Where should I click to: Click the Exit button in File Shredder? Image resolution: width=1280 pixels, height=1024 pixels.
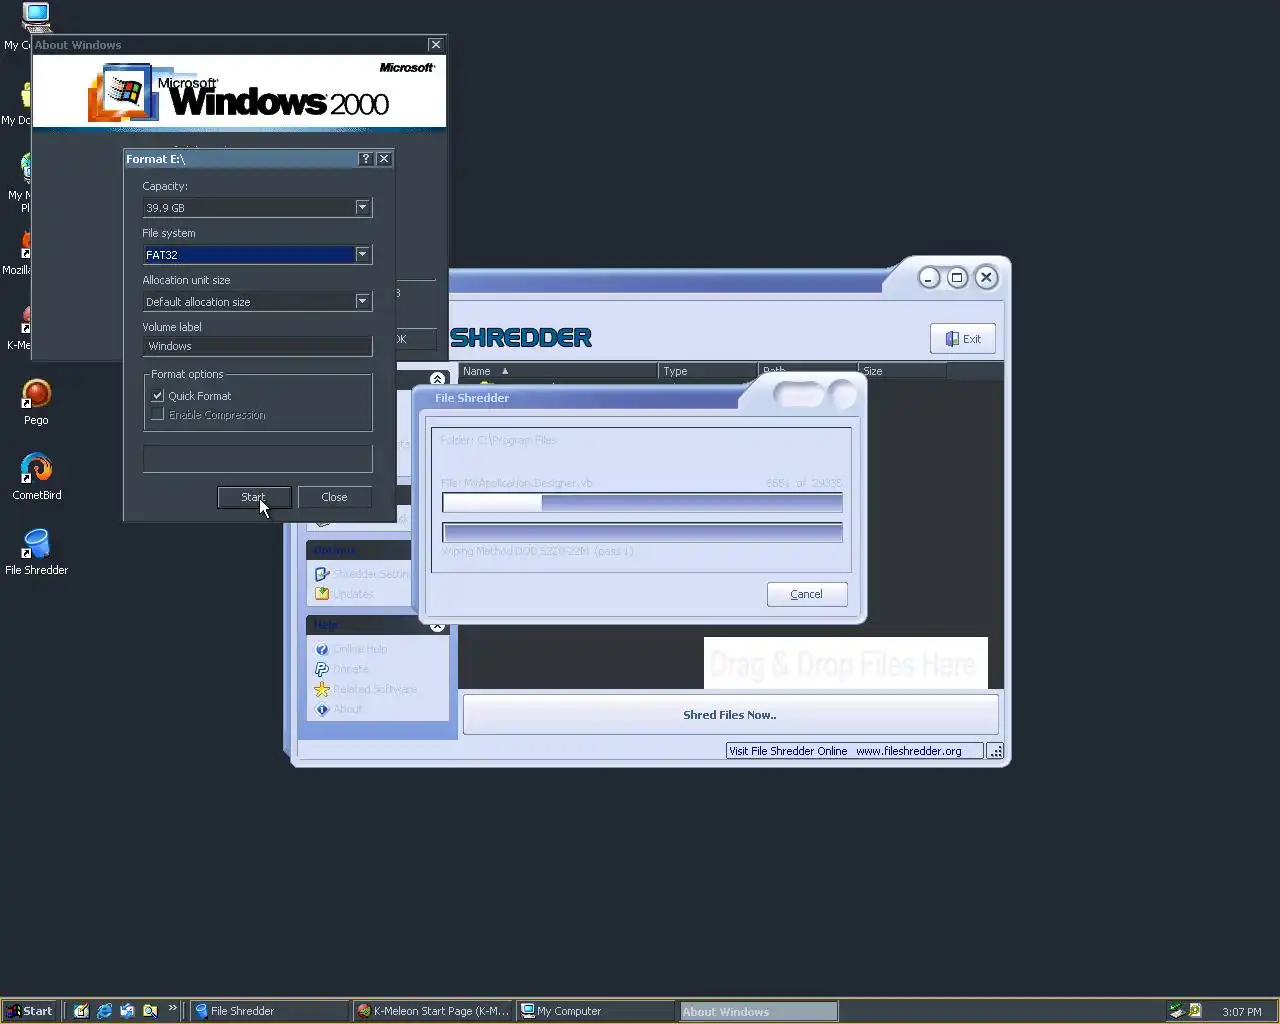click(x=962, y=339)
